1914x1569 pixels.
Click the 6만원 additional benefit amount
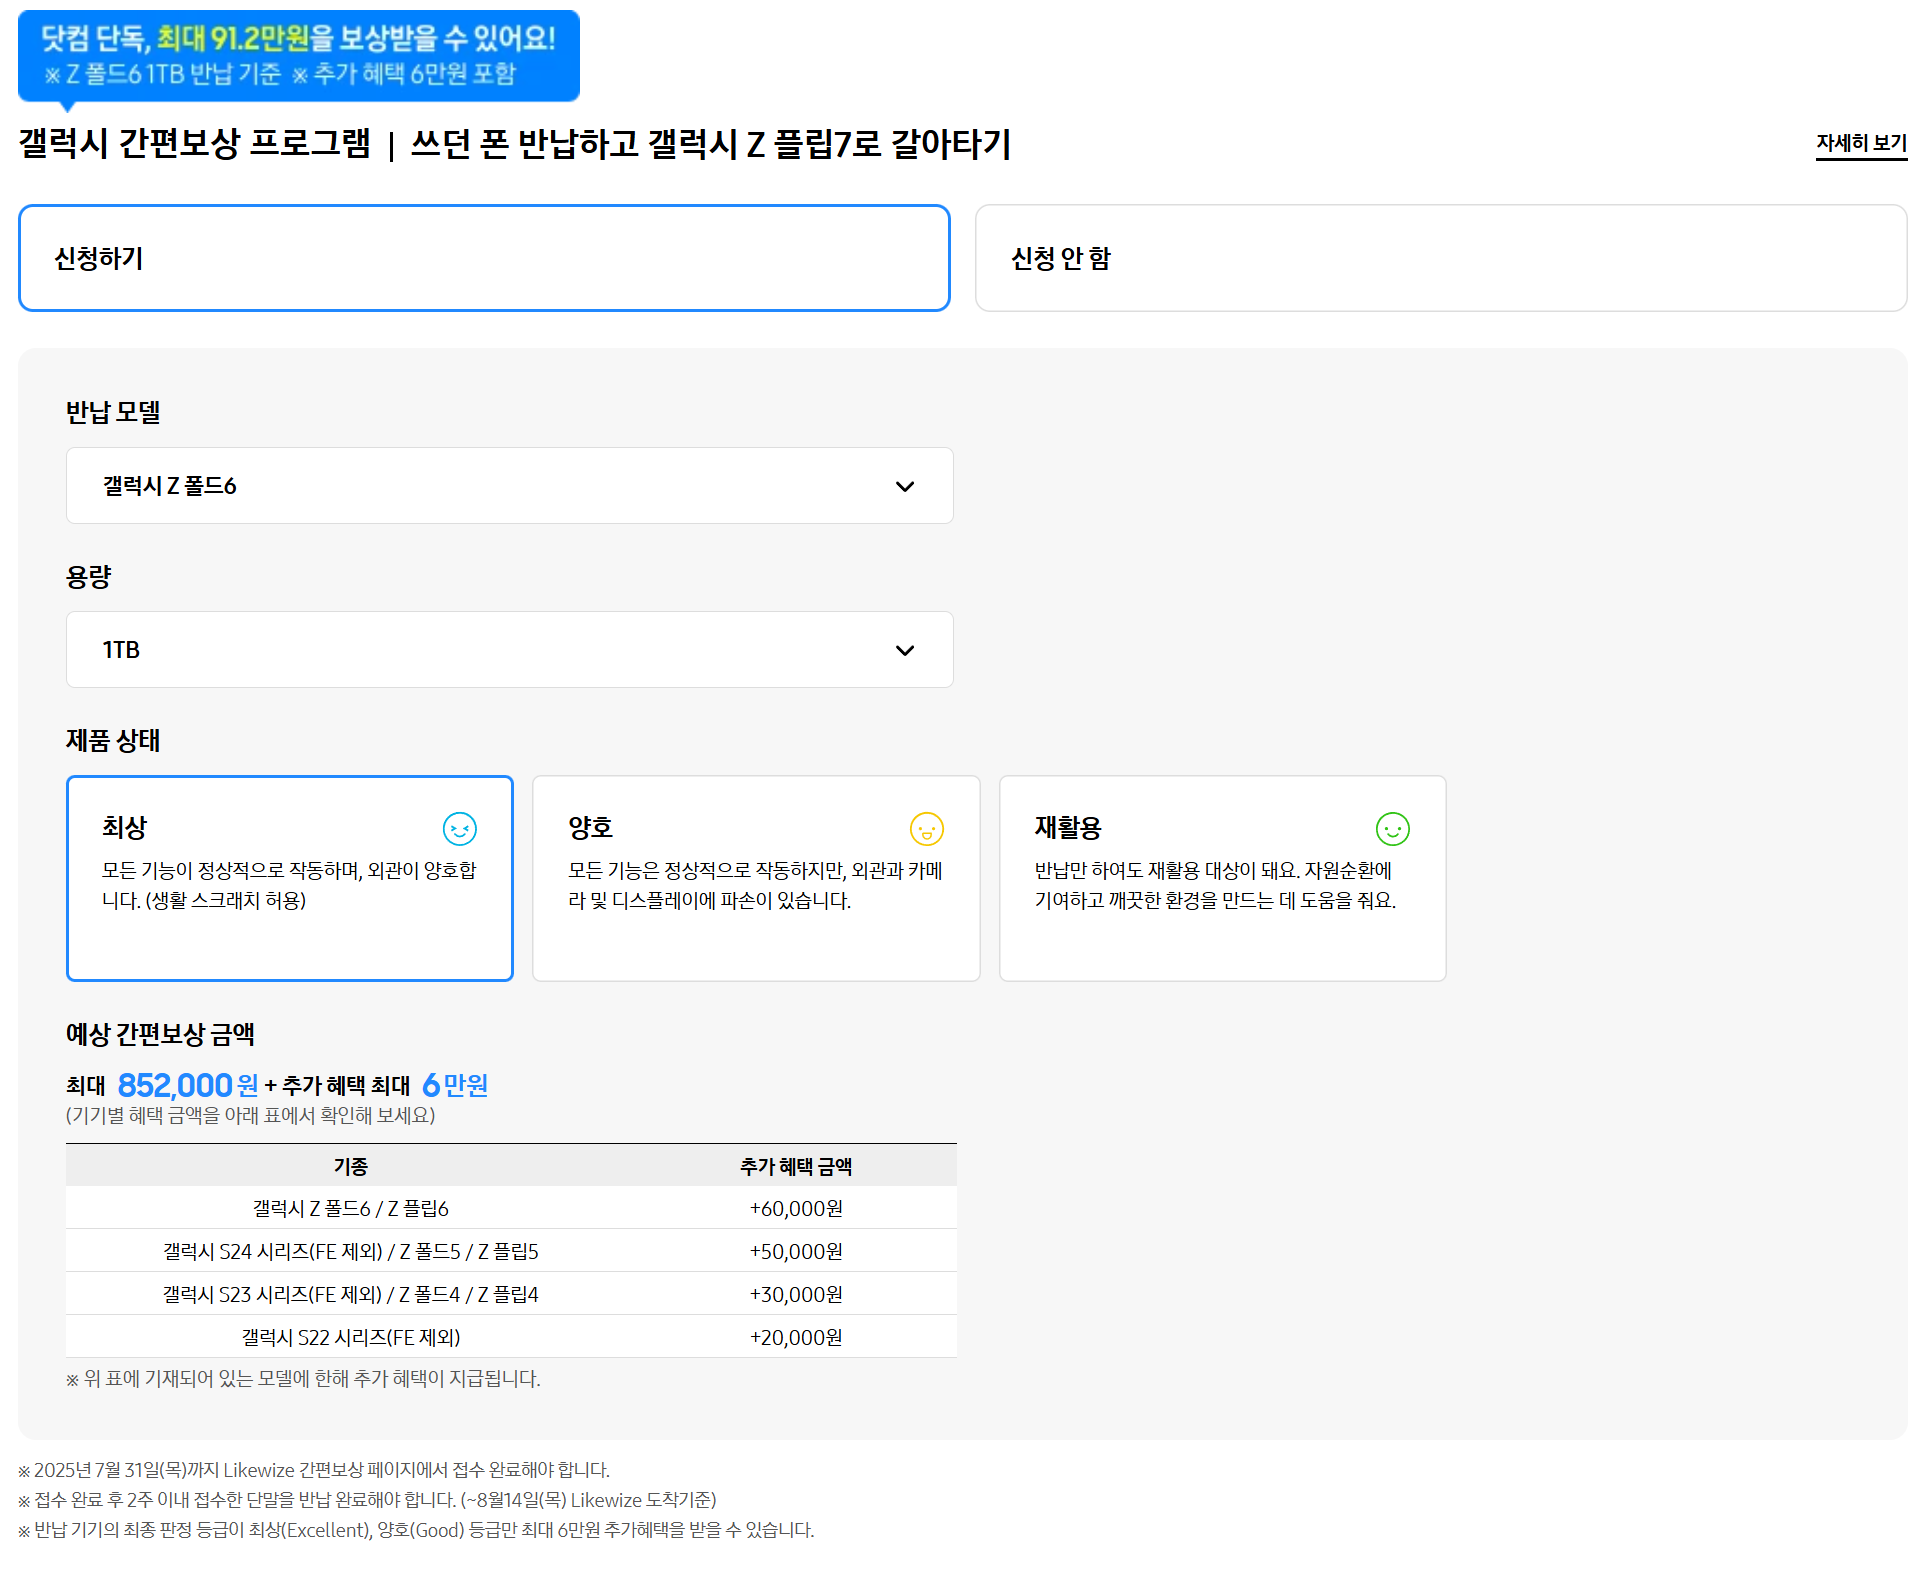point(455,1085)
